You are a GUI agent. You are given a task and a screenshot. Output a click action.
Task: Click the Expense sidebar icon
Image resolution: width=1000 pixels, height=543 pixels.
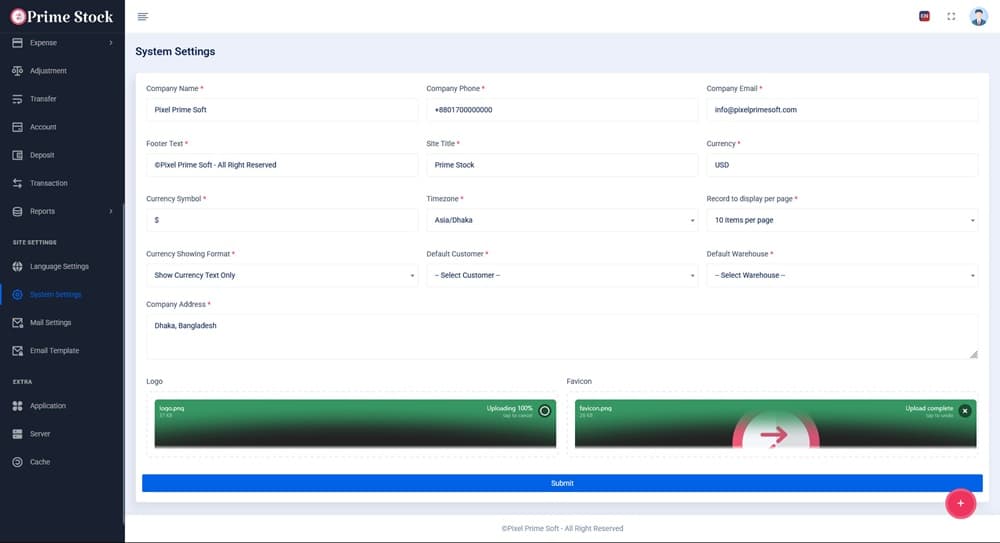pyautogui.click(x=17, y=43)
